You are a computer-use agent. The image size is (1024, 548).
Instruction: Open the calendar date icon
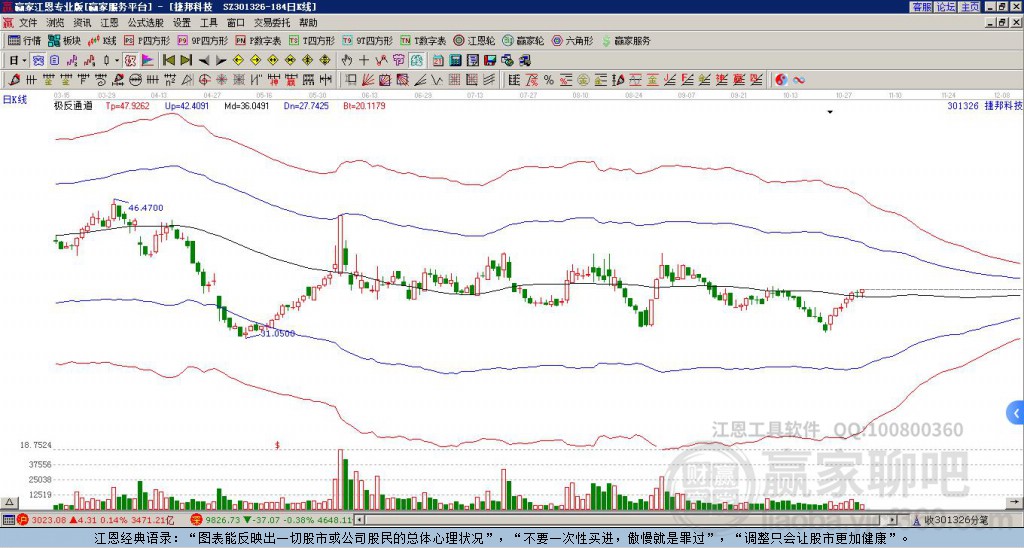tap(438, 61)
